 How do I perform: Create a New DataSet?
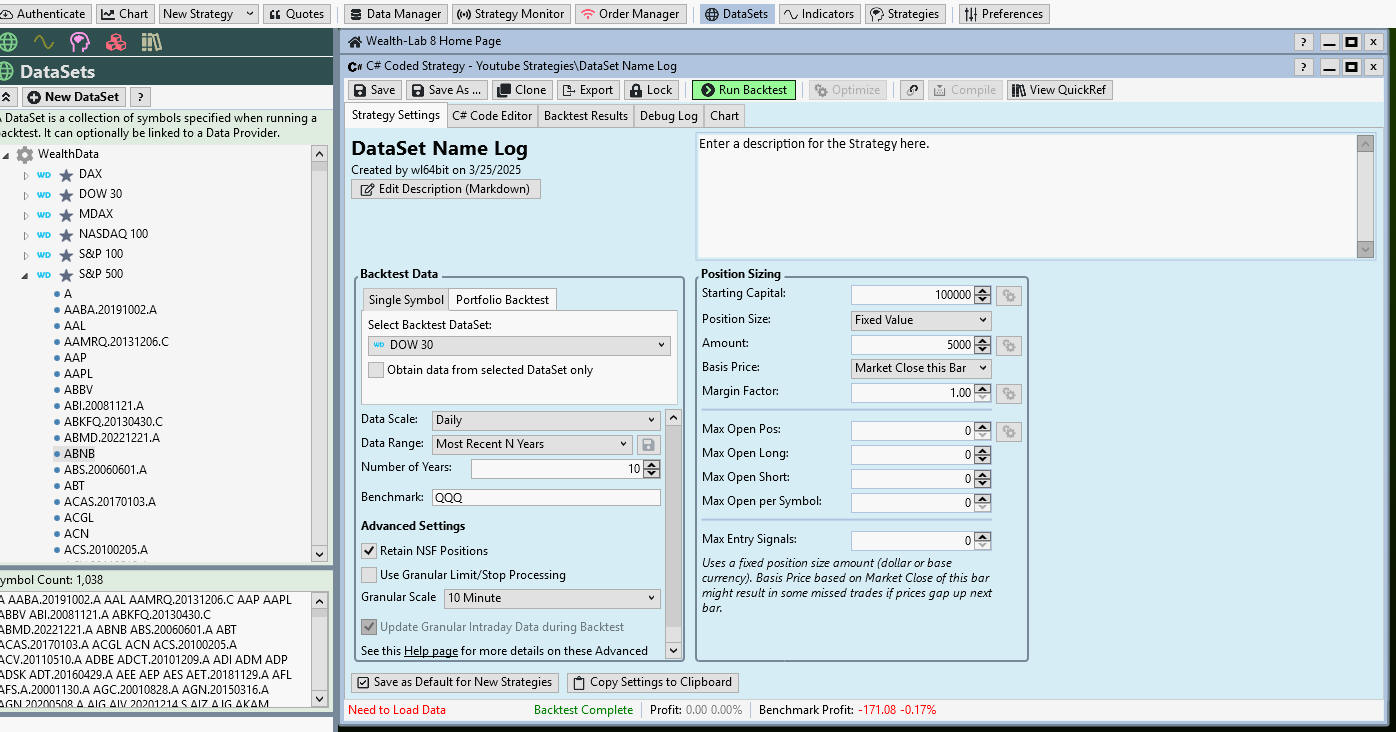click(x=73, y=97)
